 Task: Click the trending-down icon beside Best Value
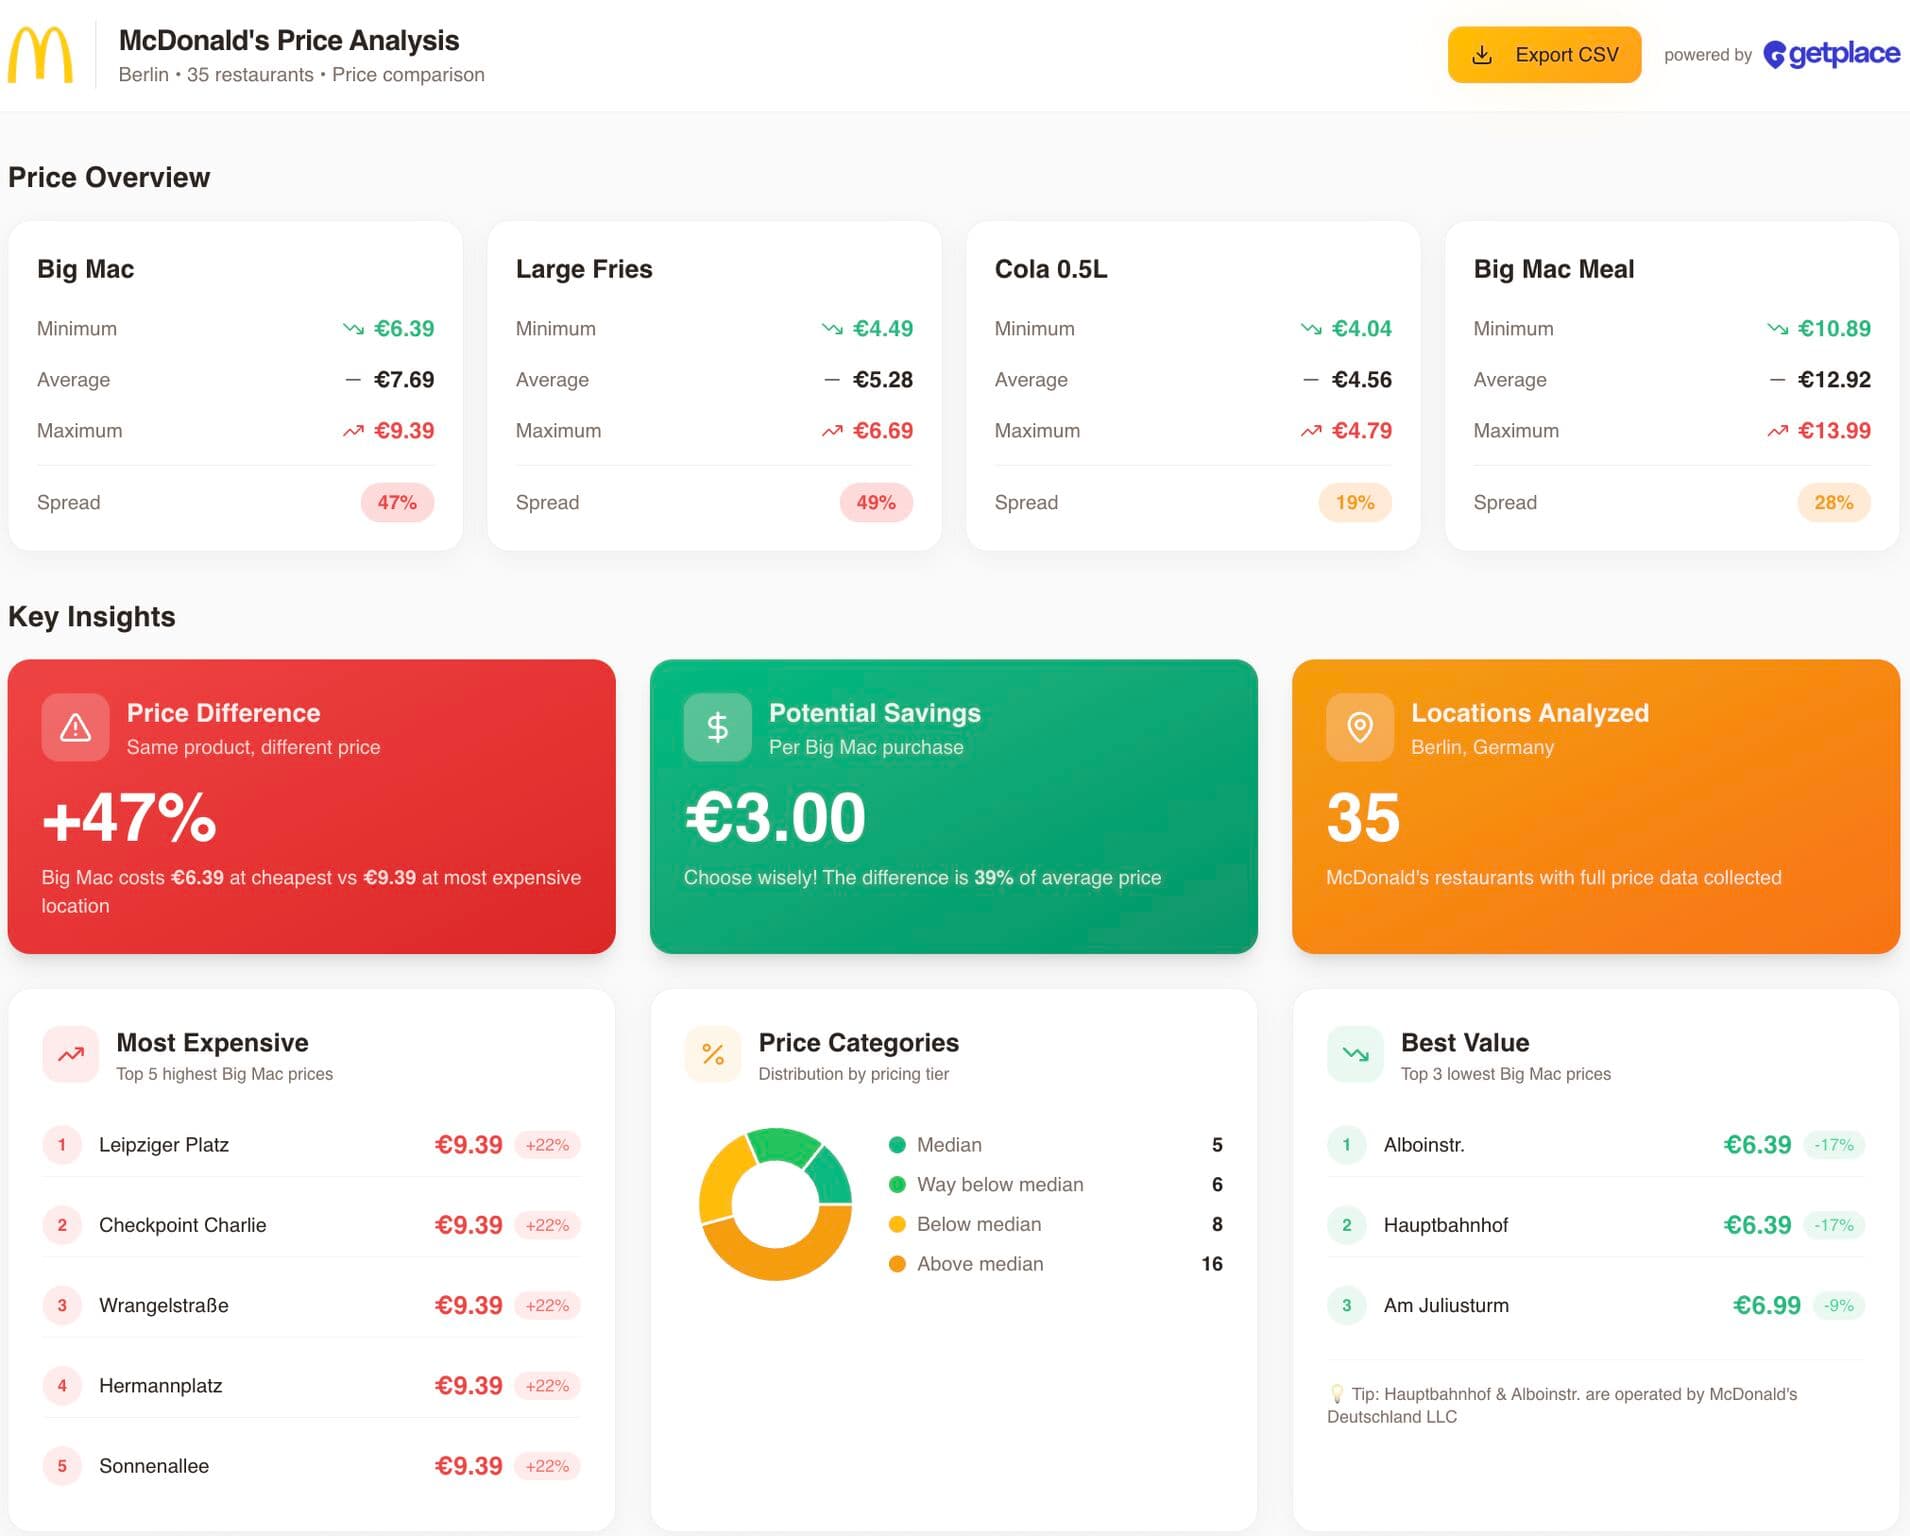pos(1355,1054)
